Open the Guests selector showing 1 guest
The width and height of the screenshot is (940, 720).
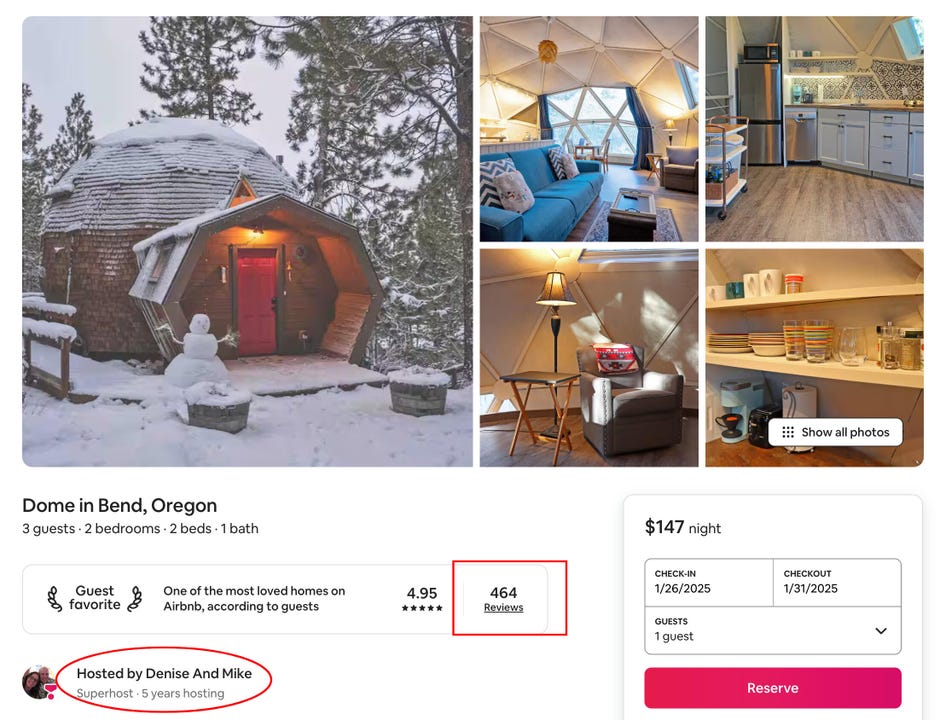pos(773,630)
